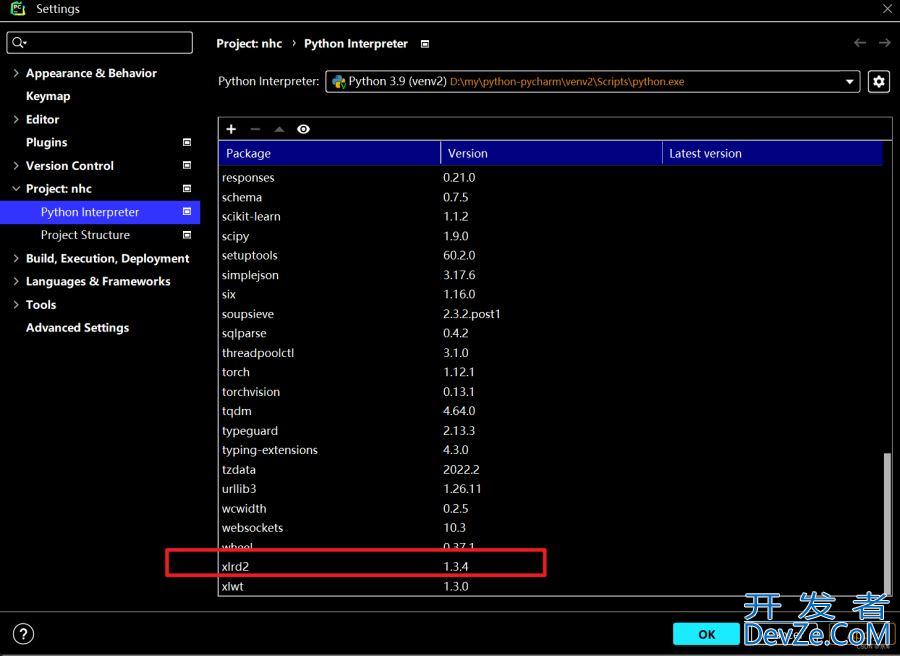
Task: Click the uninstall package minus icon
Action: point(255,129)
